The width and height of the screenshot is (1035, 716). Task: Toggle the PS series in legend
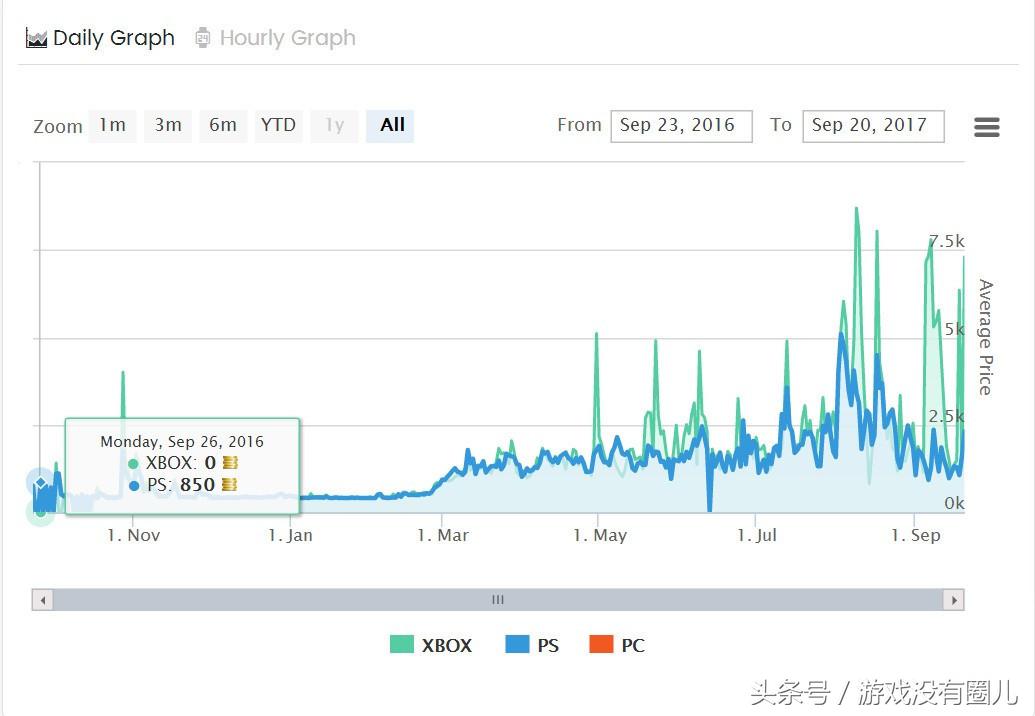[532, 645]
